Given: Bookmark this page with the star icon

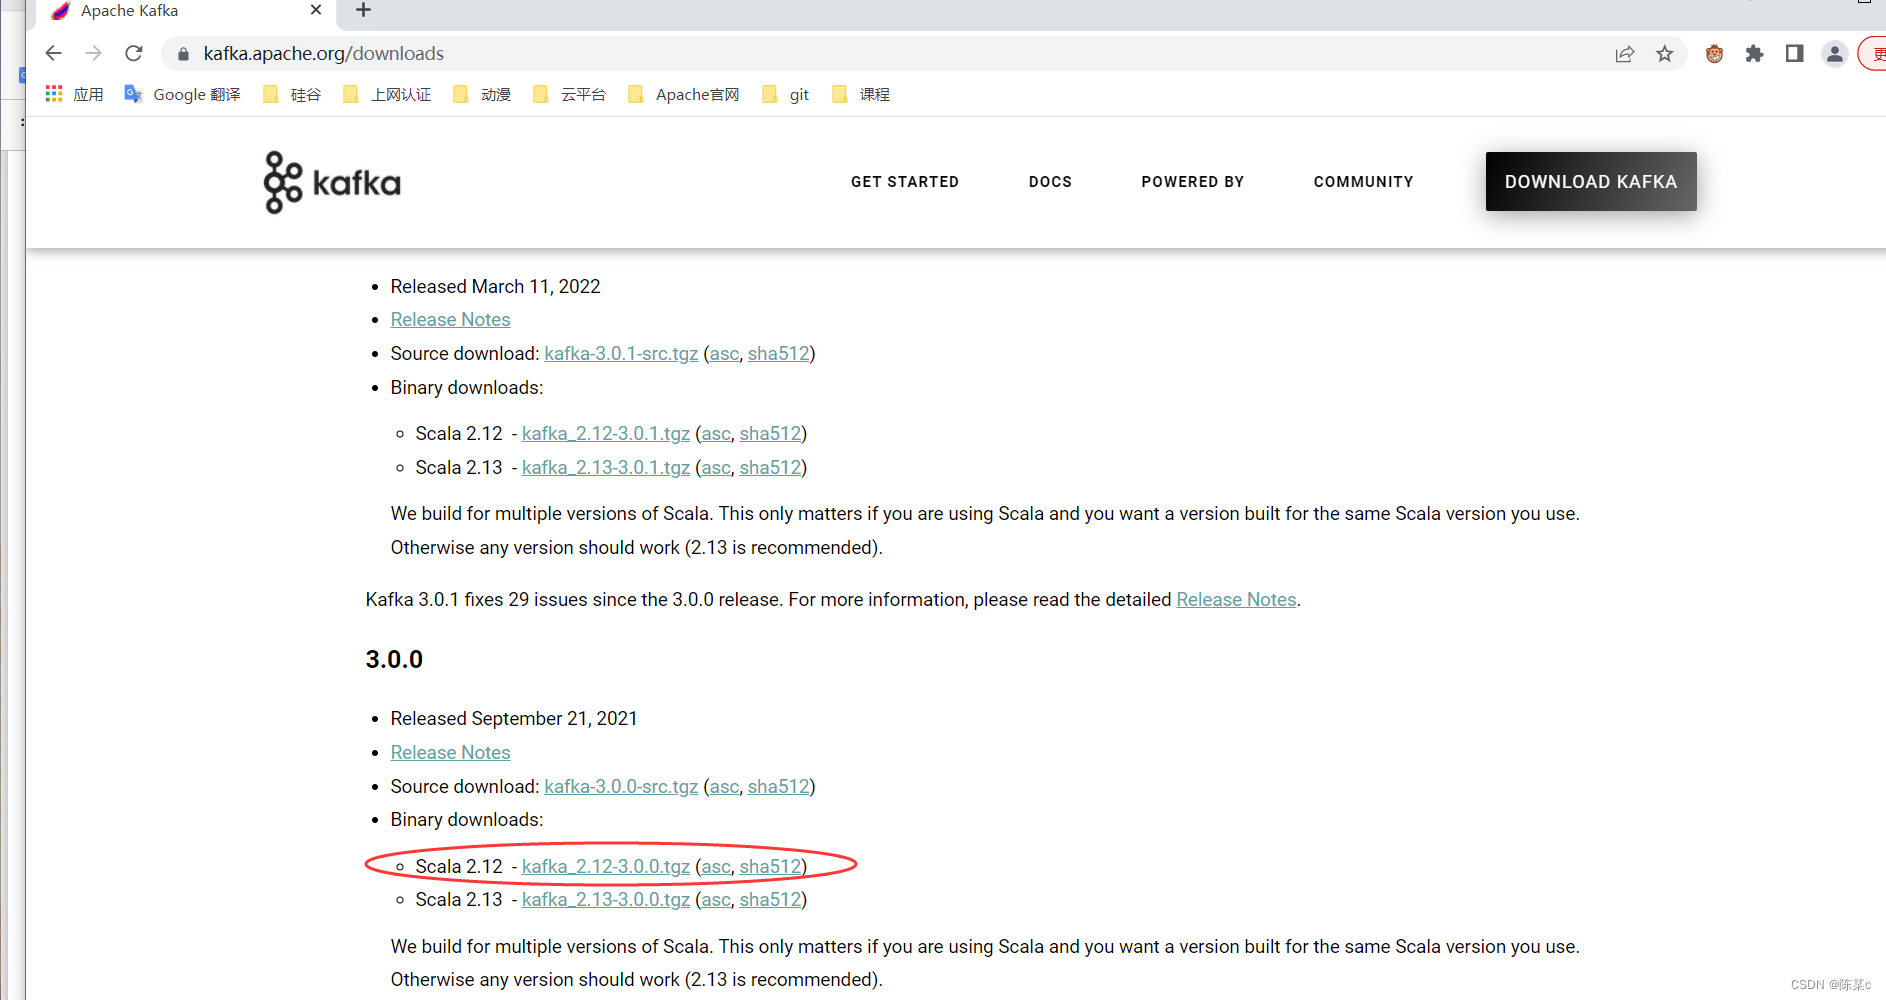Looking at the screenshot, I should (1665, 54).
